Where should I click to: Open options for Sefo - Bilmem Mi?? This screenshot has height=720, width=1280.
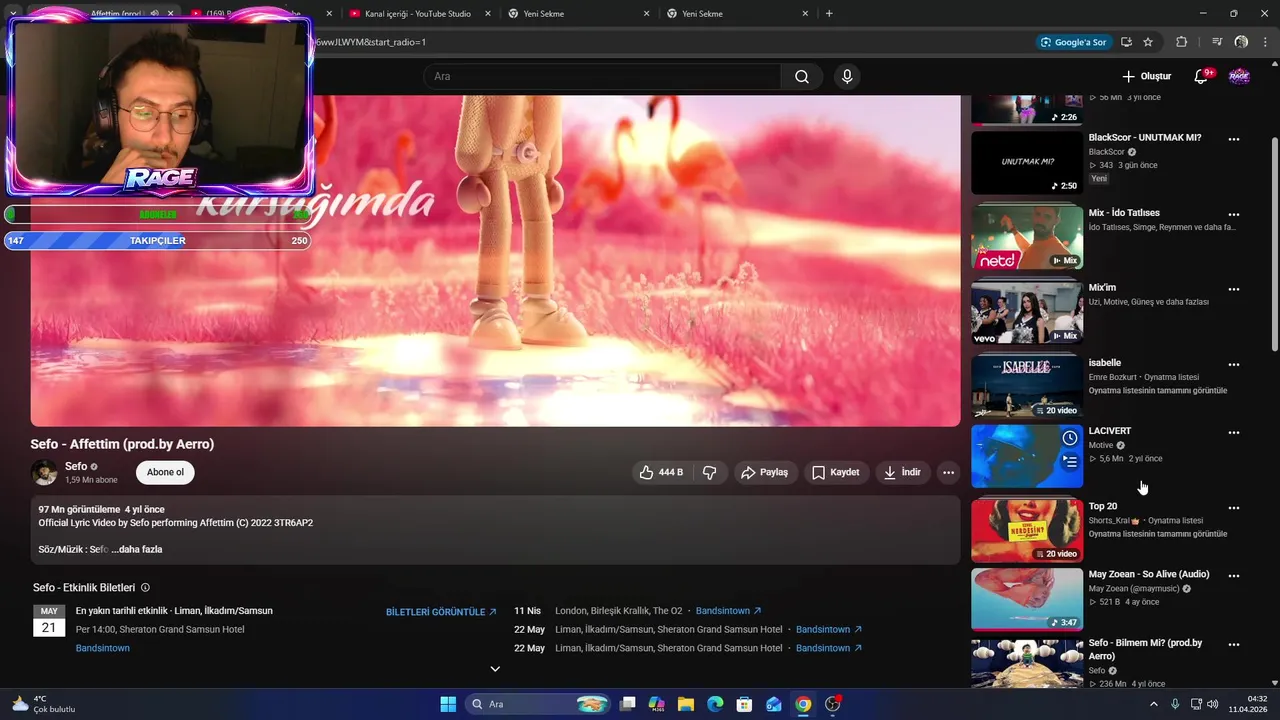[x=1234, y=644]
